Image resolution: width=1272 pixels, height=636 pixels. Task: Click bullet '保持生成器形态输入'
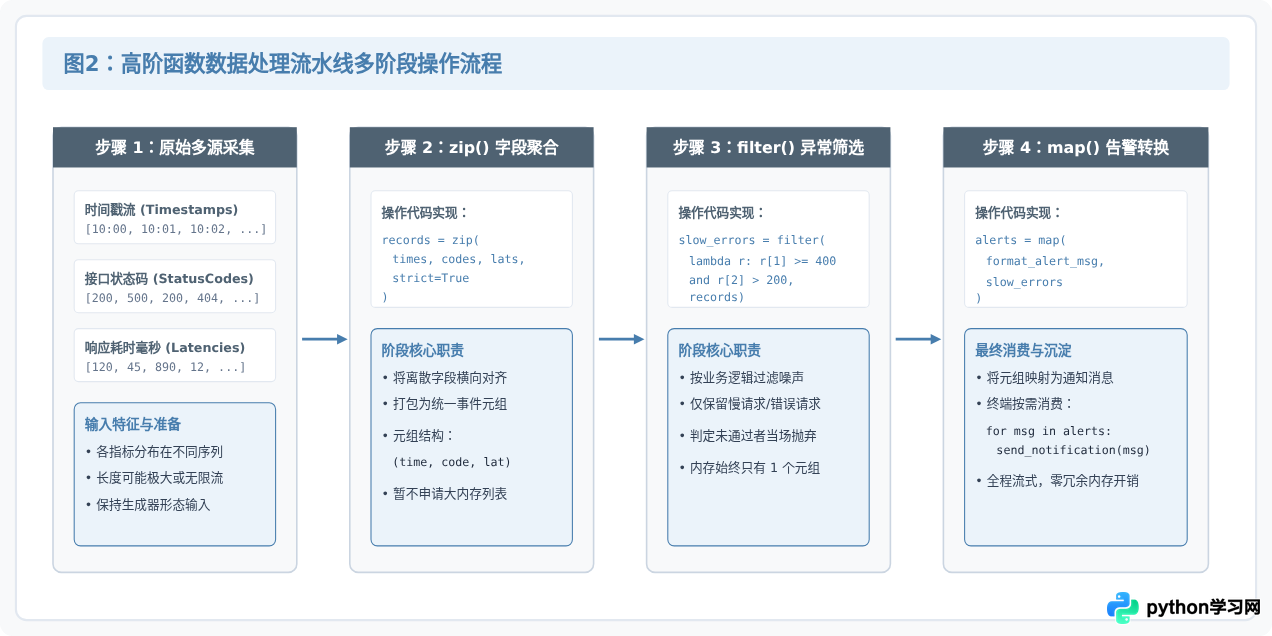(x=147, y=505)
